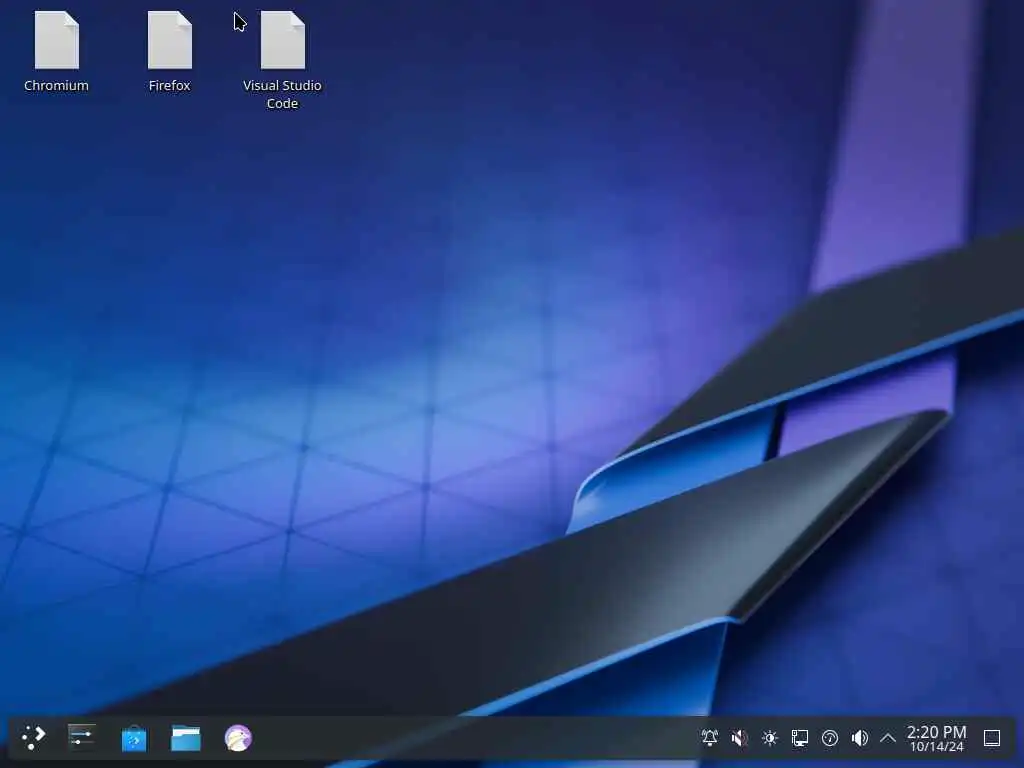Click the Chromium label text
Image resolution: width=1024 pixels, height=768 pixels.
click(56, 86)
